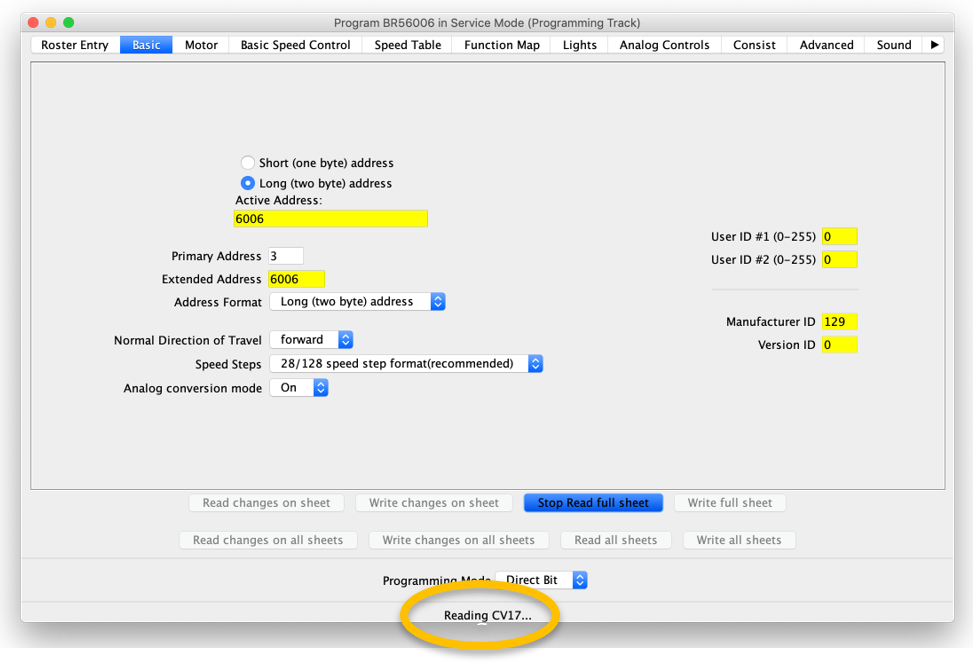The image size is (973, 663).
Task: Open Normal Direction of Travel dropdown
Action: [x=312, y=340]
